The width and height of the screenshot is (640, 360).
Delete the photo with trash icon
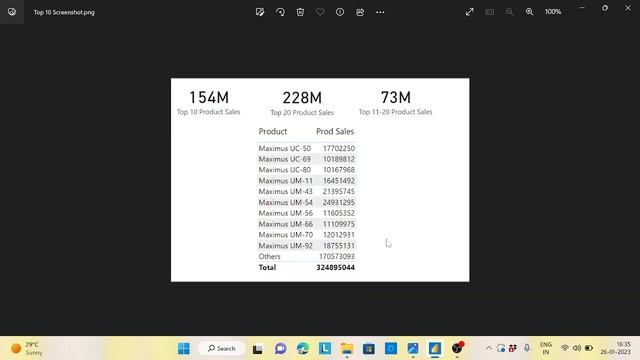point(300,12)
